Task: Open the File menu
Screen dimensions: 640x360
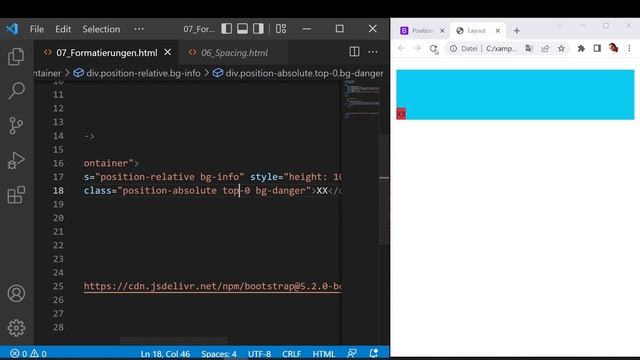Action: [37, 29]
